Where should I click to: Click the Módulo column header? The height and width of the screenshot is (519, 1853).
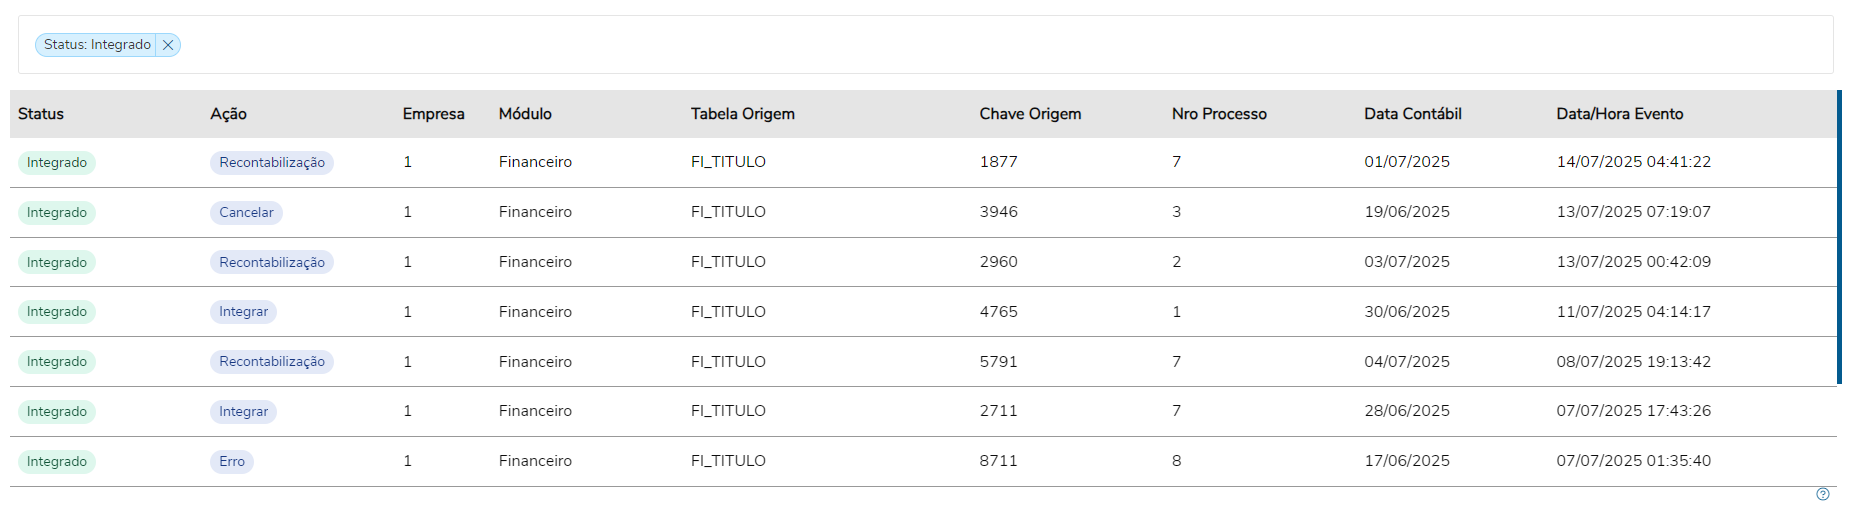coord(525,114)
